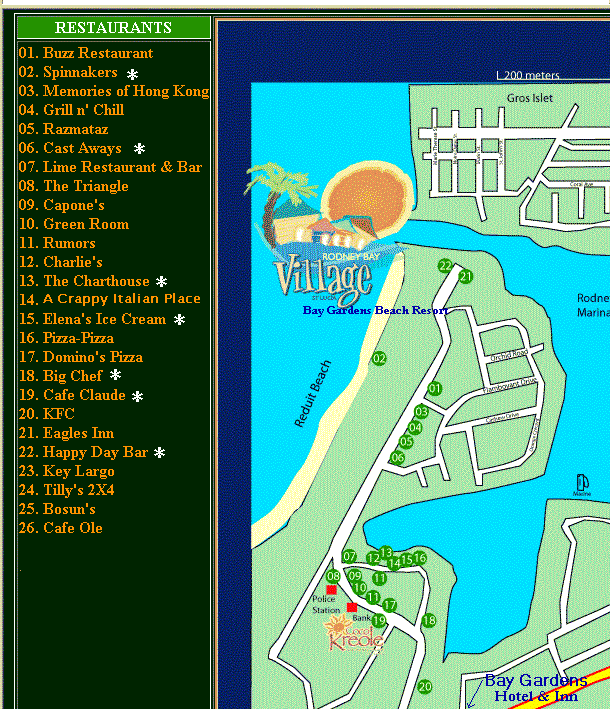Choose 25. Bosun's entry
The image size is (610, 709).
point(57,509)
